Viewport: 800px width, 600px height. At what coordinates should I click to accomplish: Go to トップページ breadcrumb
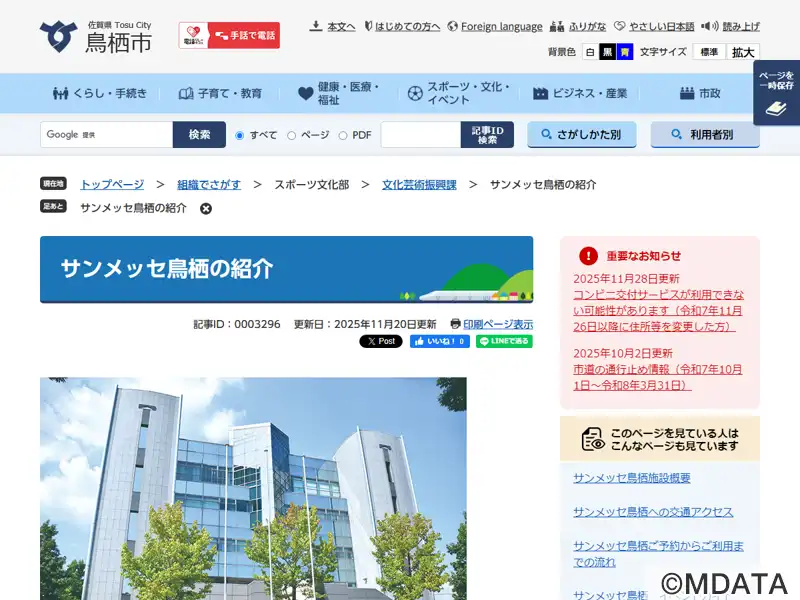click(112, 185)
